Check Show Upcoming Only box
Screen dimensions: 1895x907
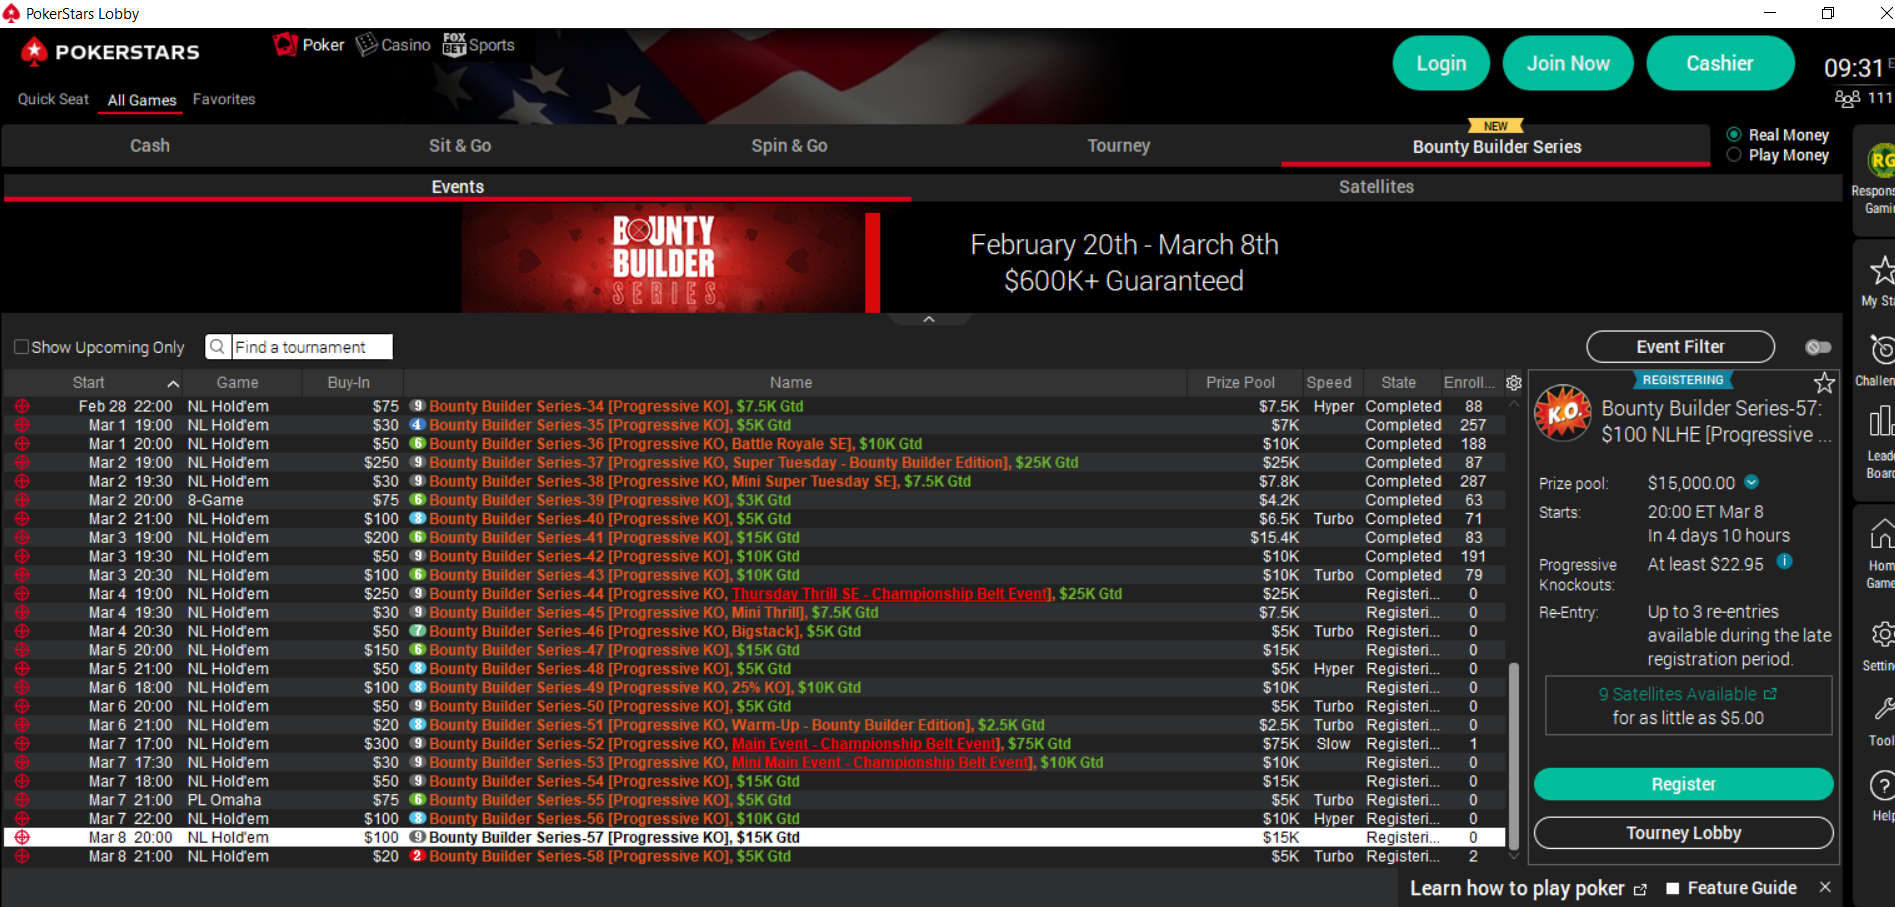pyautogui.click(x=21, y=347)
